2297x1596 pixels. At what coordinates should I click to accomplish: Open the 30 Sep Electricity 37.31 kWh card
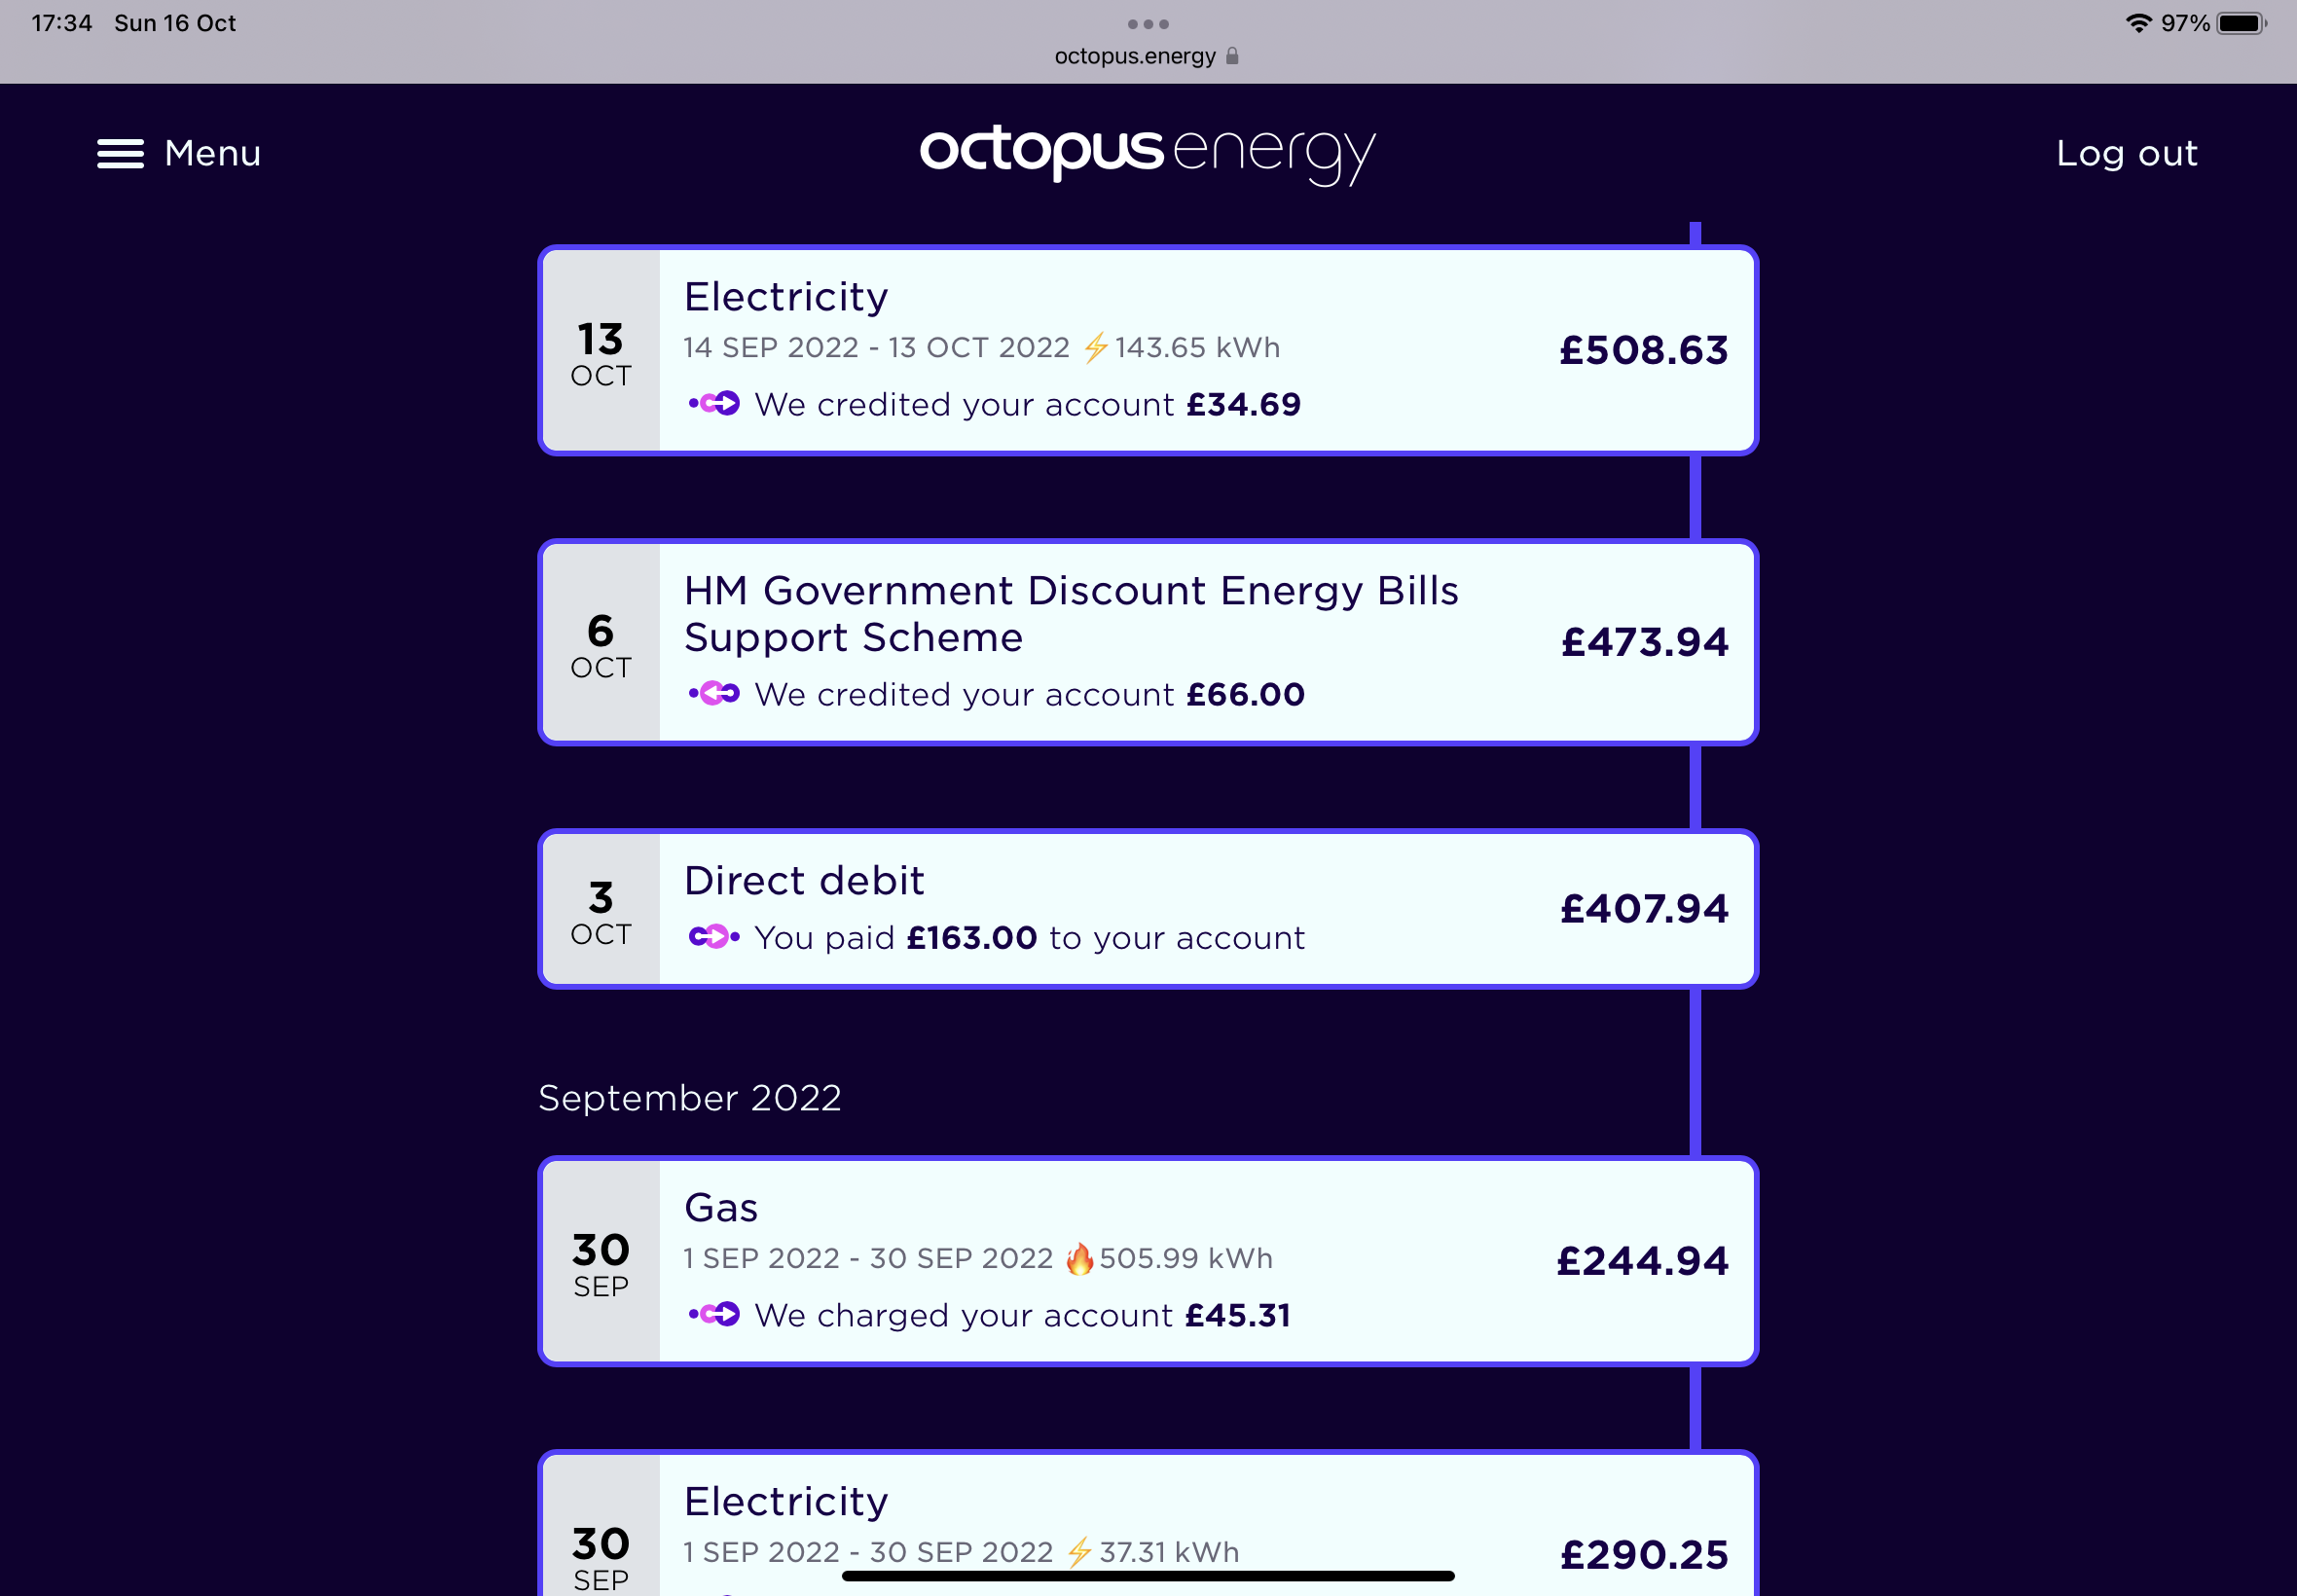[x=1148, y=1524]
